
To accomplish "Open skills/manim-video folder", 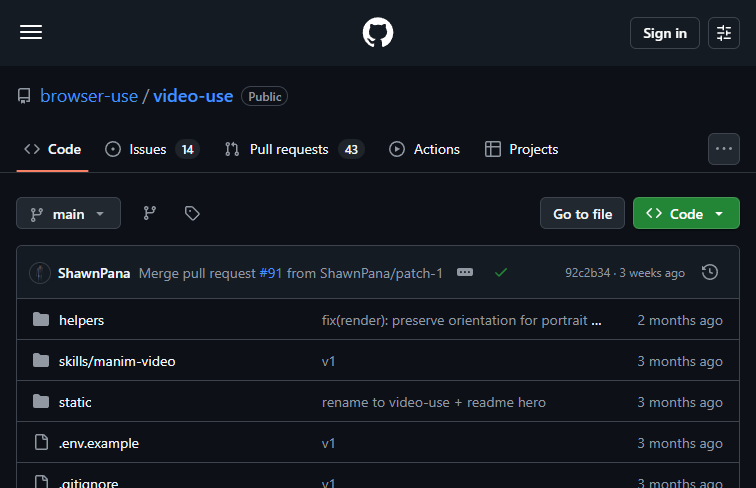I will pos(117,361).
